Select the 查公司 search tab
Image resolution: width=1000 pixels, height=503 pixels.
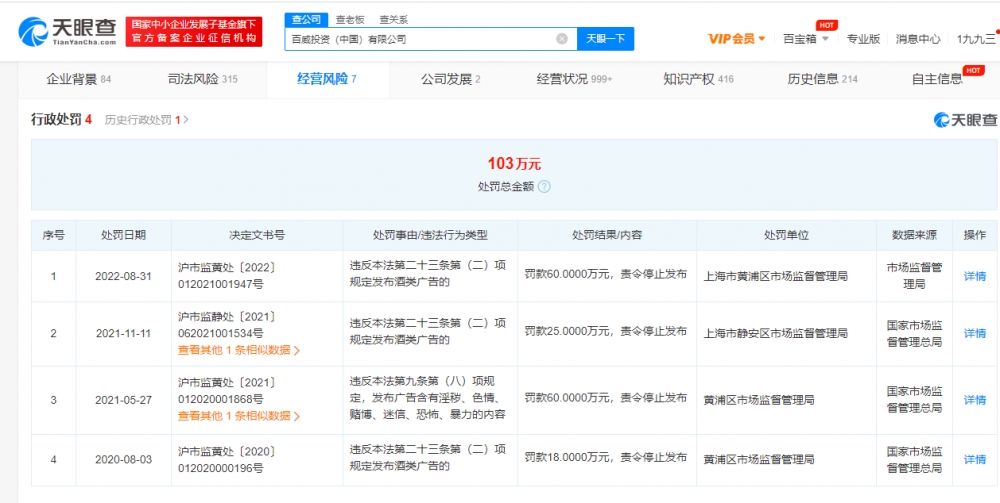tap(307, 20)
